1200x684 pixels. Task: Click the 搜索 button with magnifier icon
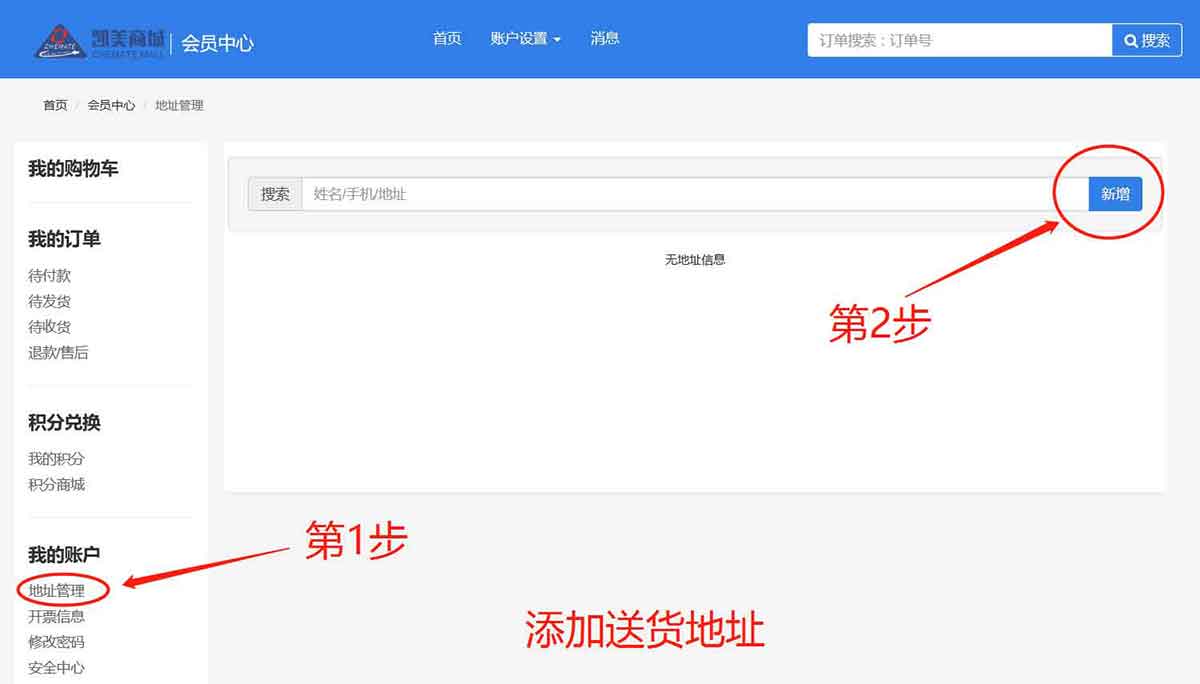[x=1146, y=41]
